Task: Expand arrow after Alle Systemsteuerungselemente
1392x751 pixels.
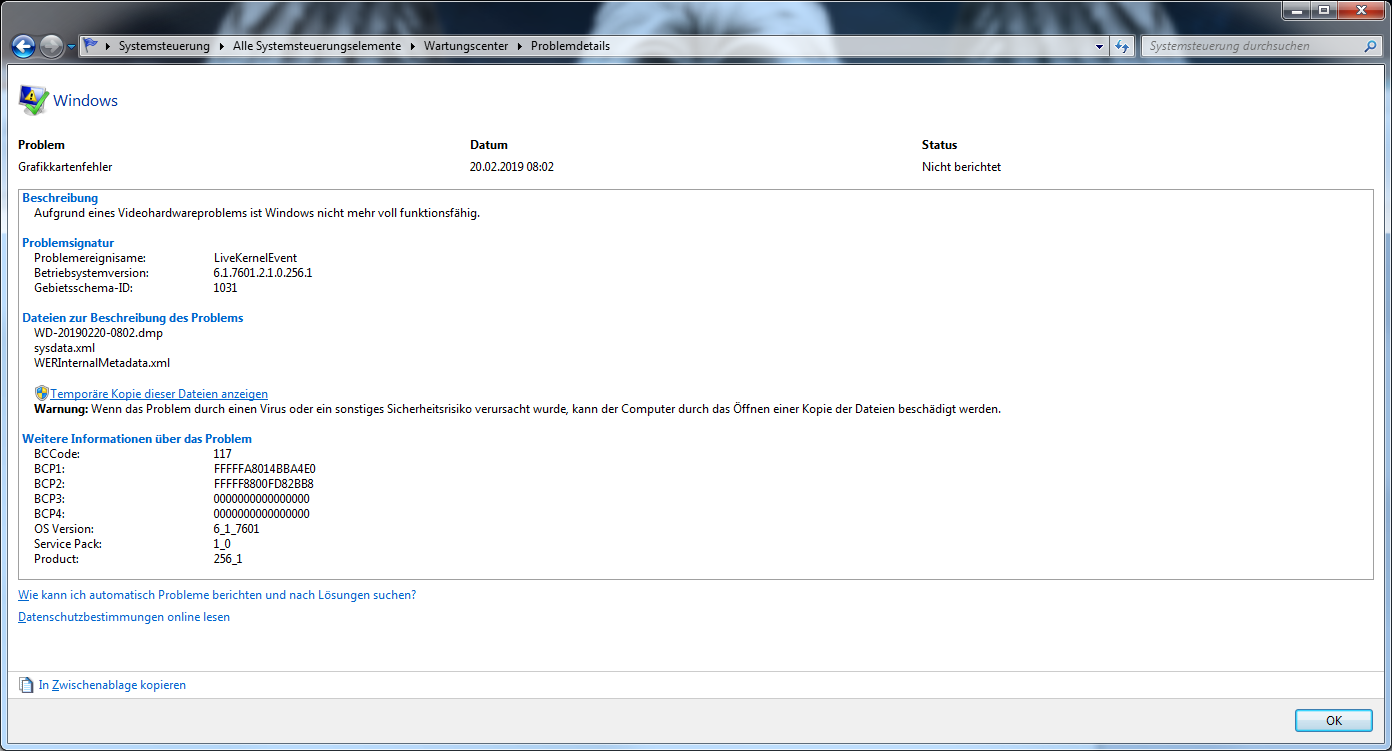Action: (x=412, y=46)
